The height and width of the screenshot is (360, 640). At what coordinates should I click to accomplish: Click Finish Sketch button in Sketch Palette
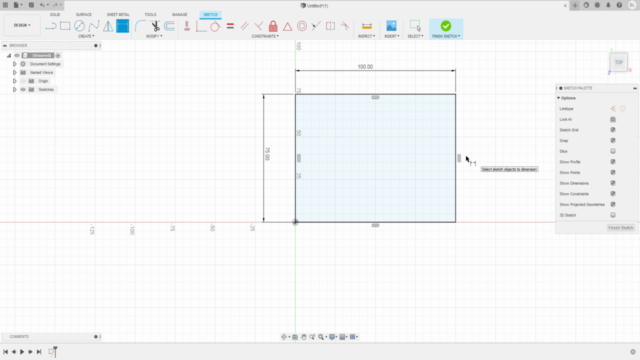(621, 228)
